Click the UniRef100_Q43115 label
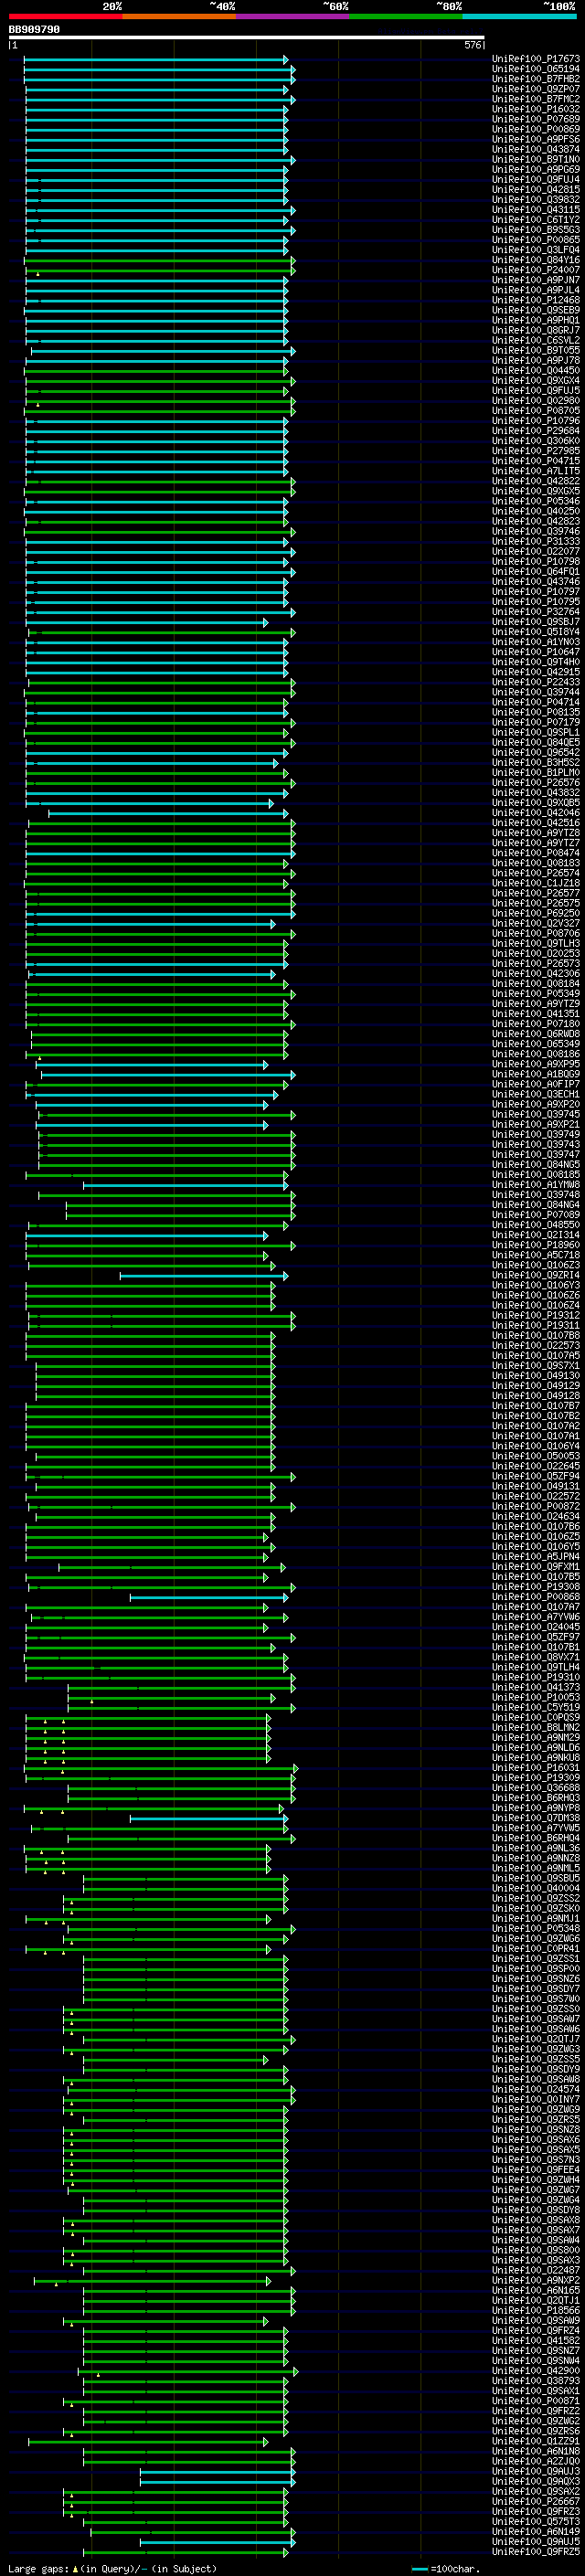The height and width of the screenshot is (2576, 585). 536,210
